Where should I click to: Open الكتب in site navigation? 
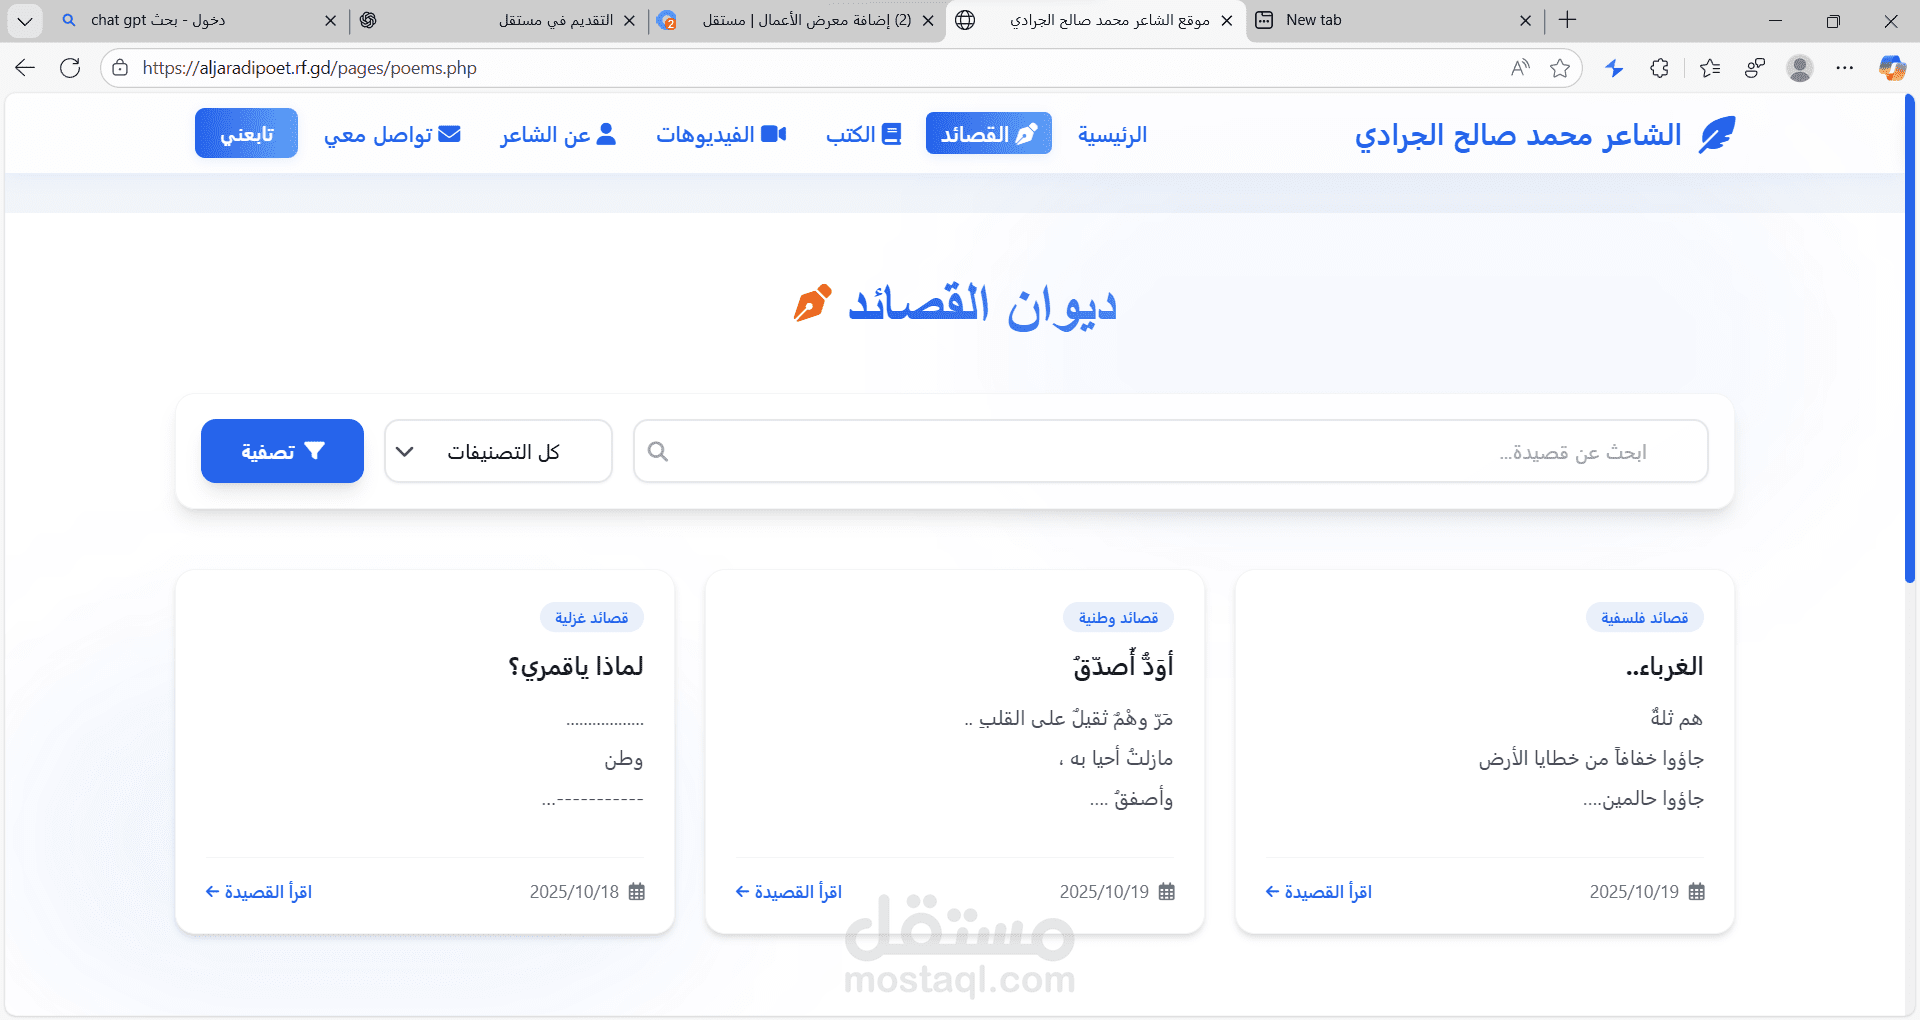point(864,134)
